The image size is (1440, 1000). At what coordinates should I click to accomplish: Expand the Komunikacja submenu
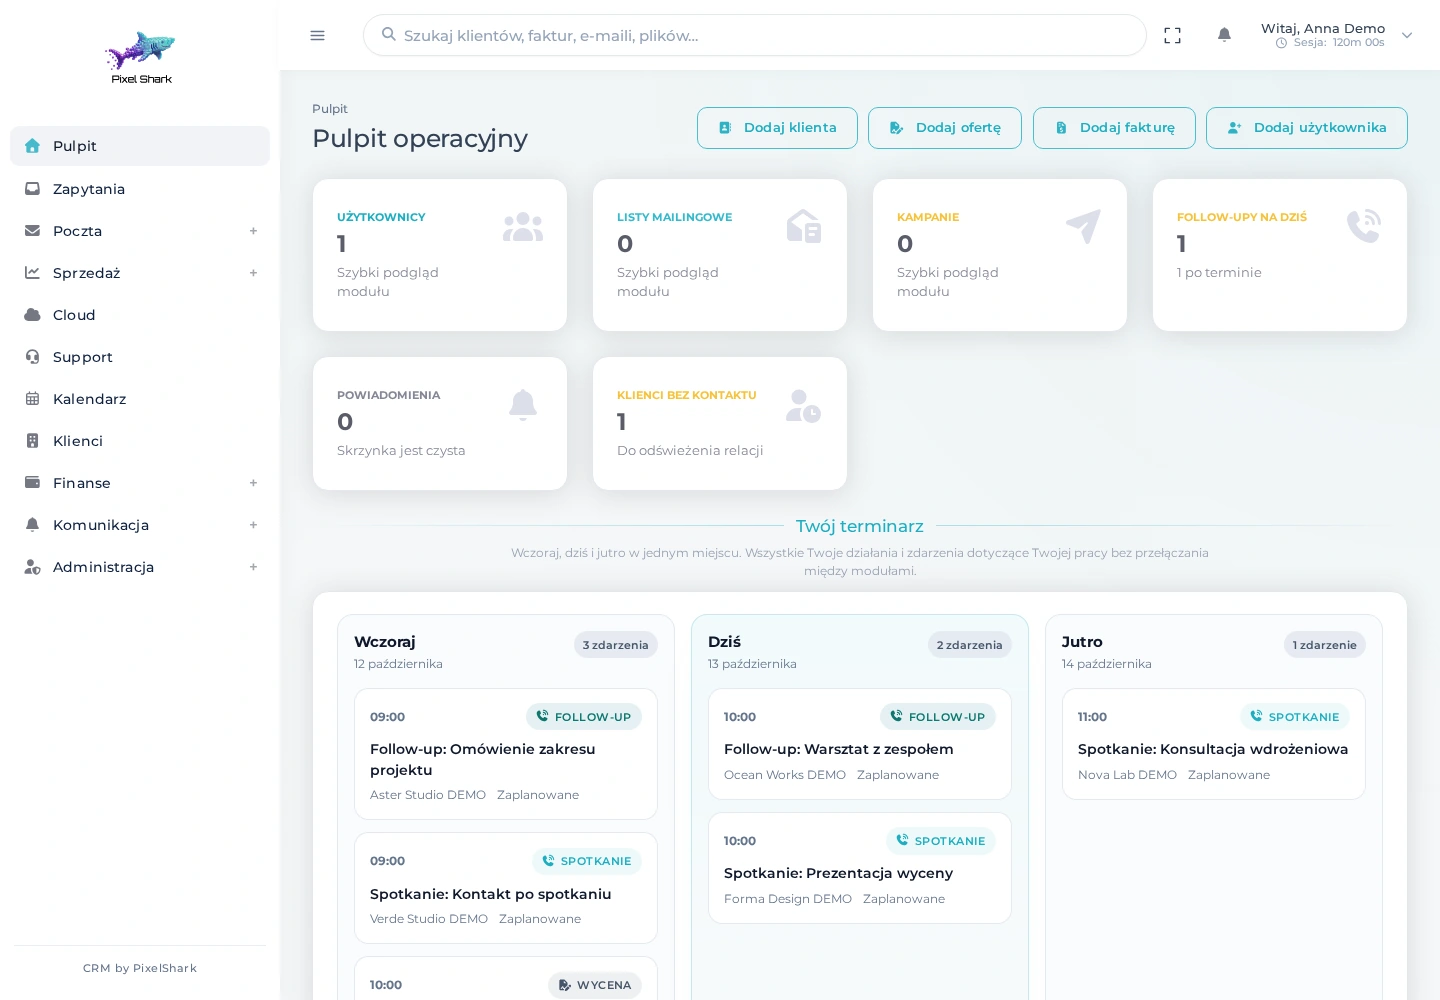pos(253,525)
